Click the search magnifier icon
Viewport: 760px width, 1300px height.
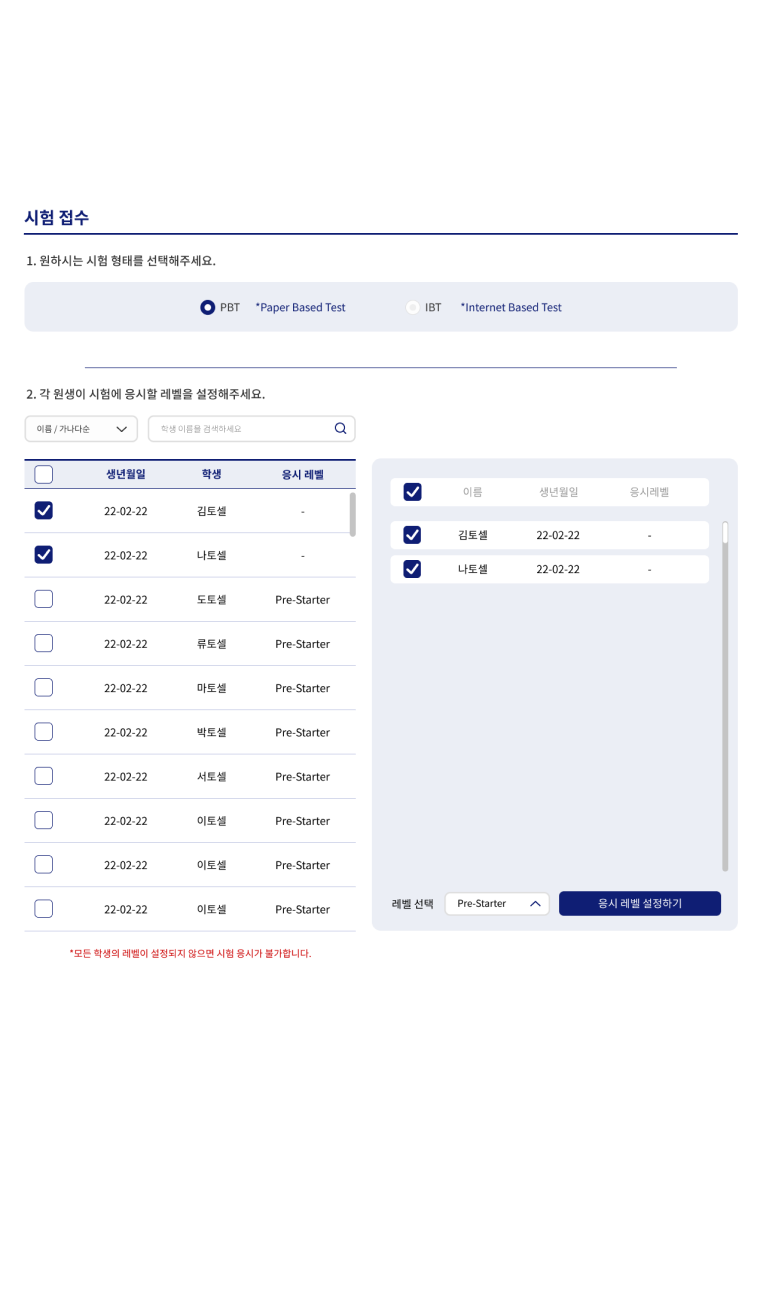[x=340, y=428]
